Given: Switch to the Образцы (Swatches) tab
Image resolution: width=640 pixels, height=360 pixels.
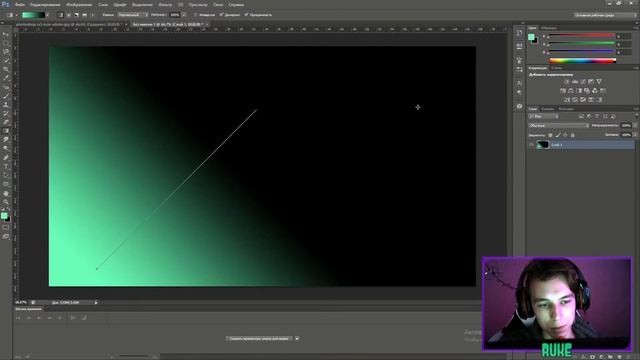Looking at the screenshot, I should click(549, 28).
